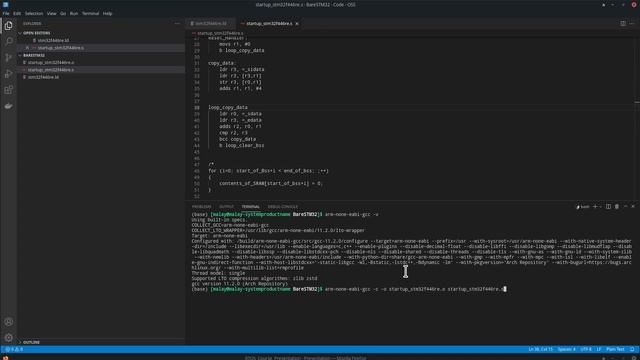
Task: Change line ending via LF status entry
Action: click(x=599, y=349)
